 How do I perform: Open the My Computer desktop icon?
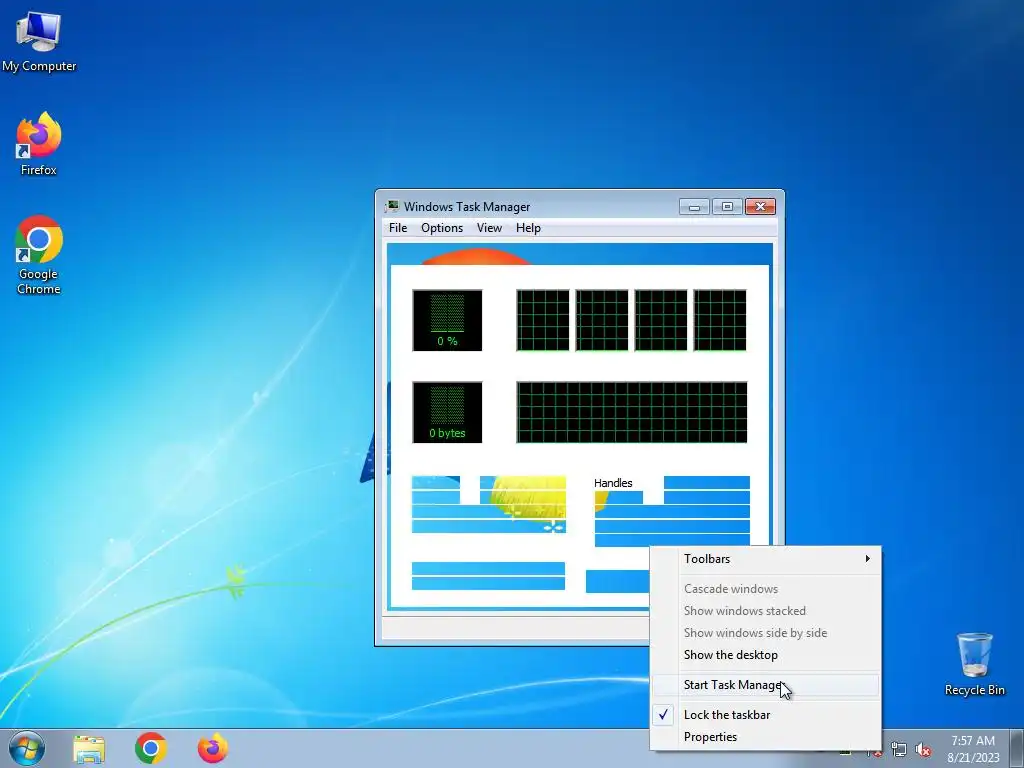pyautogui.click(x=39, y=40)
